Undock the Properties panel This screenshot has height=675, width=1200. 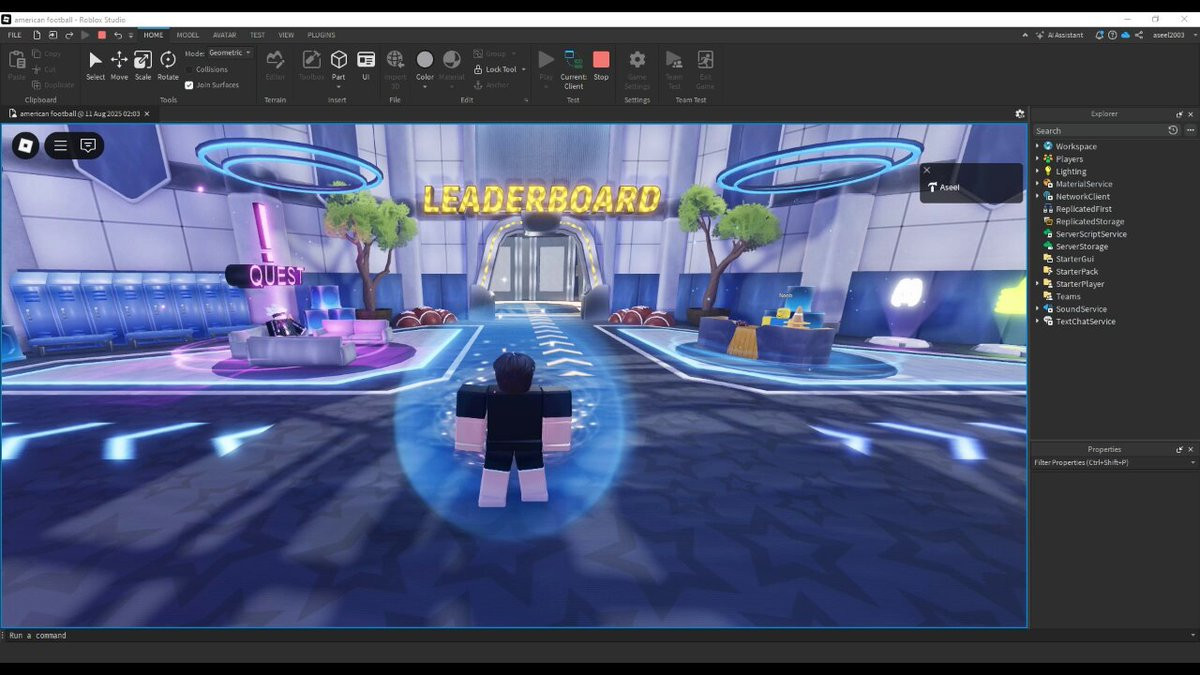(x=1179, y=450)
